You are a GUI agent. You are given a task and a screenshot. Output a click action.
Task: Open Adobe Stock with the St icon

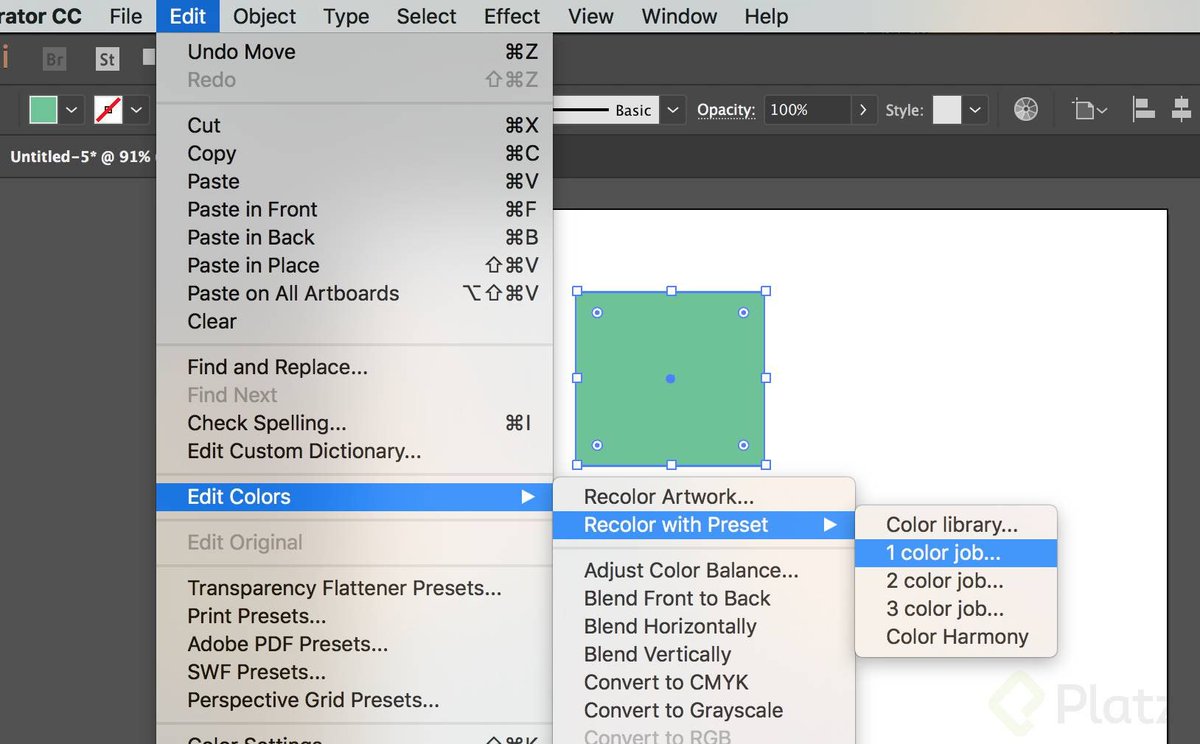[107, 59]
